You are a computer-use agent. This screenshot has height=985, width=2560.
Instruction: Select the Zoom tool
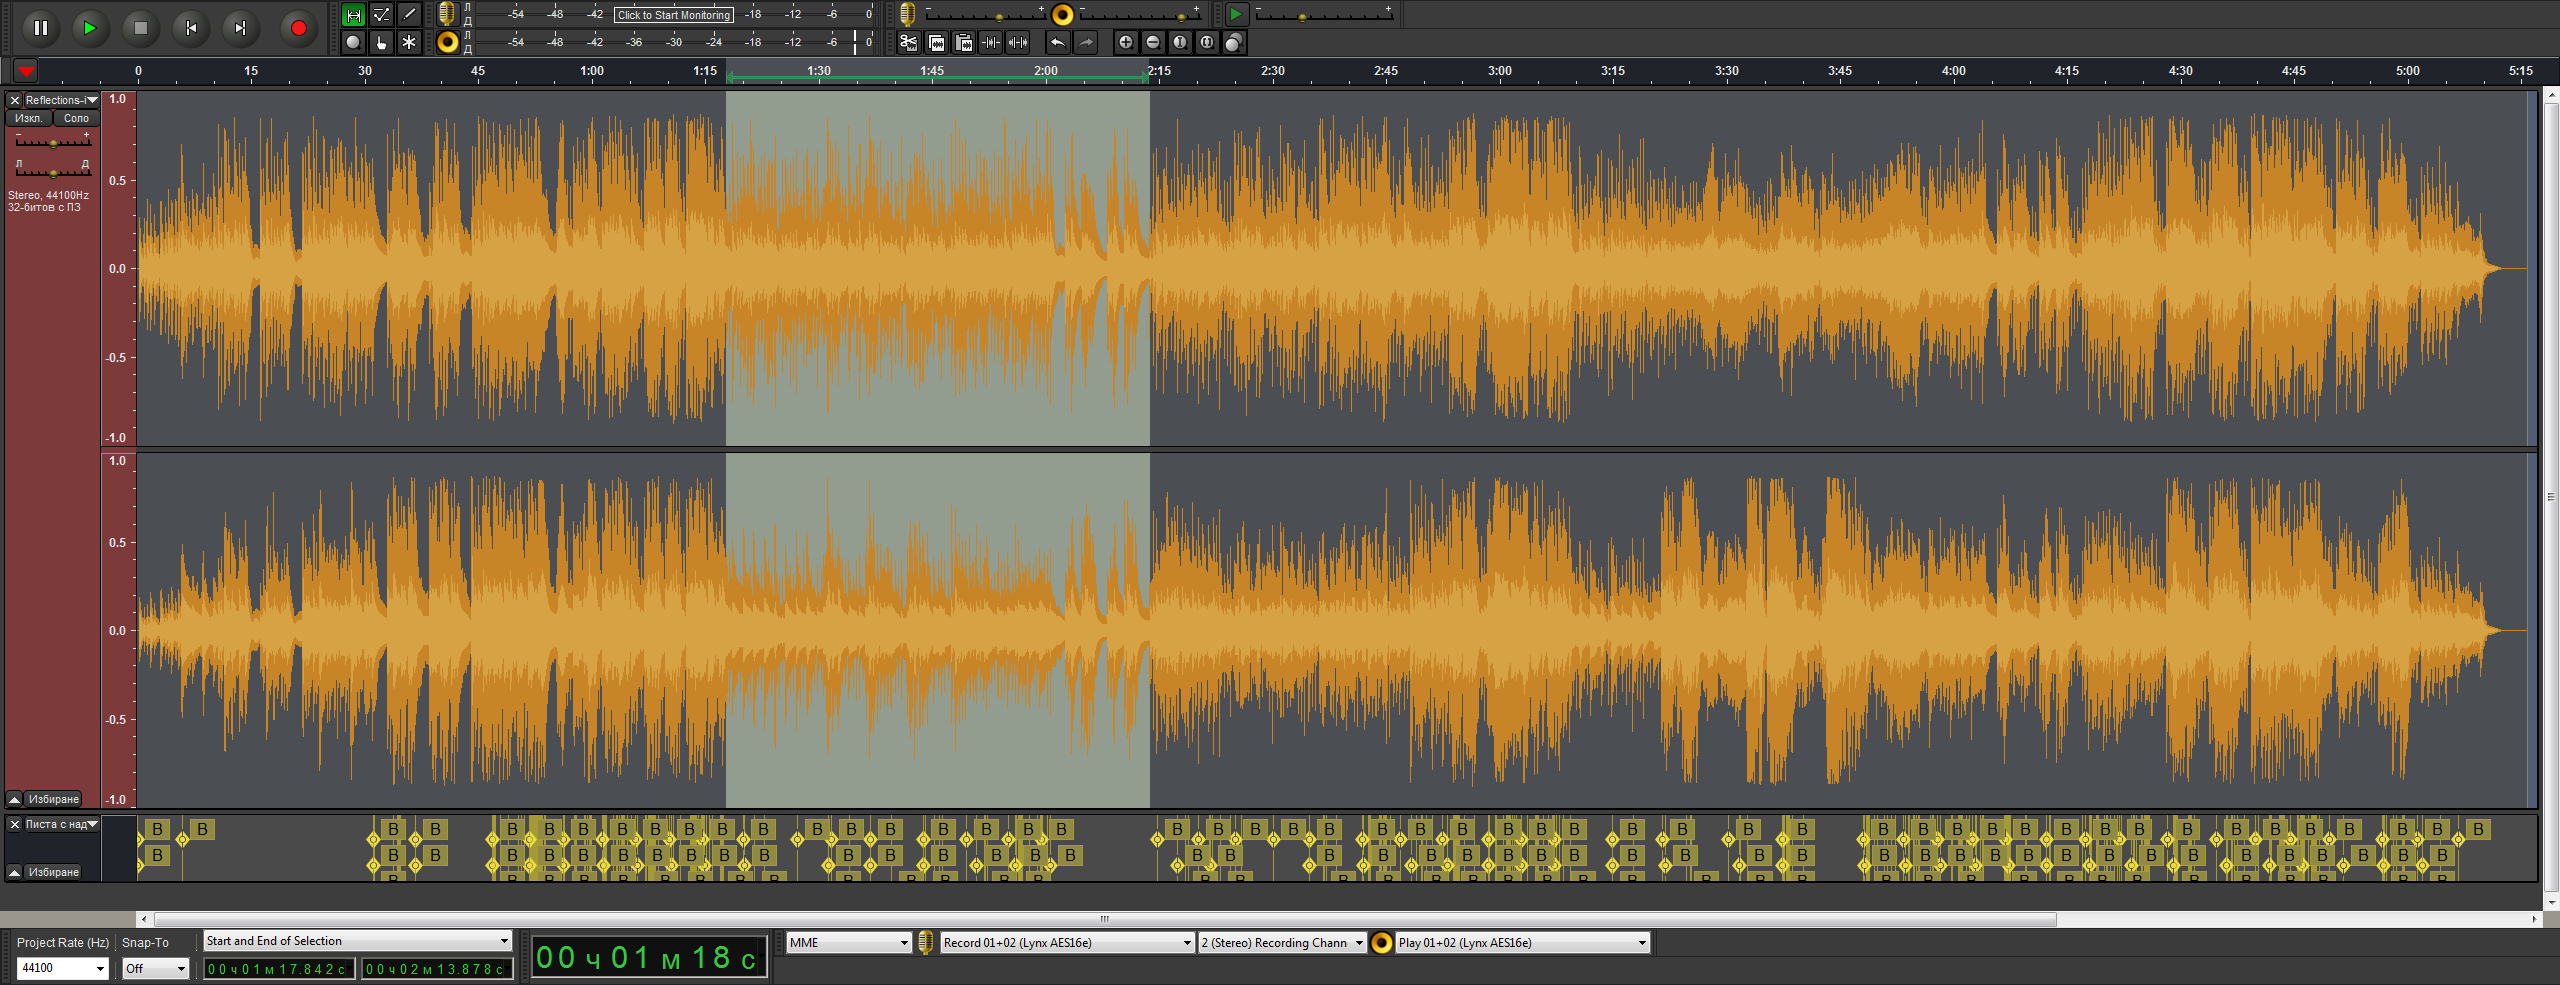pyautogui.click(x=352, y=42)
